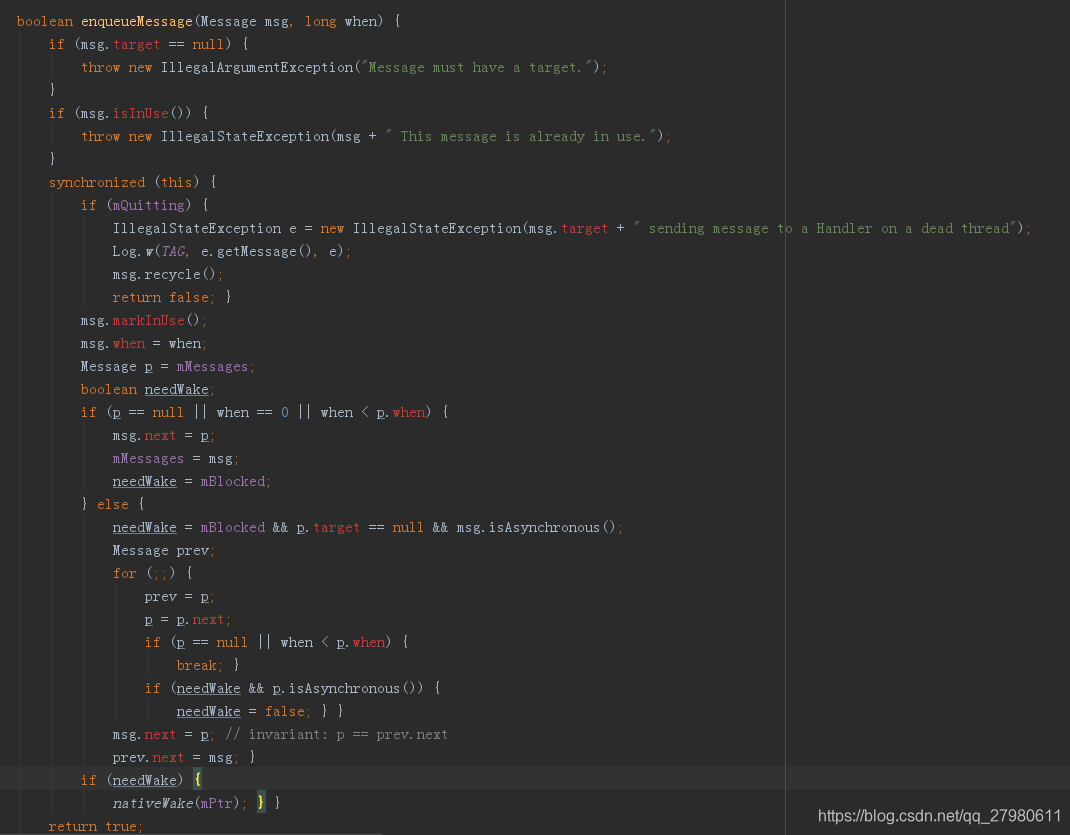Click the break keyword
Image resolution: width=1070 pixels, height=835 pixels.
pyautogui.click(x=197, y=666)
